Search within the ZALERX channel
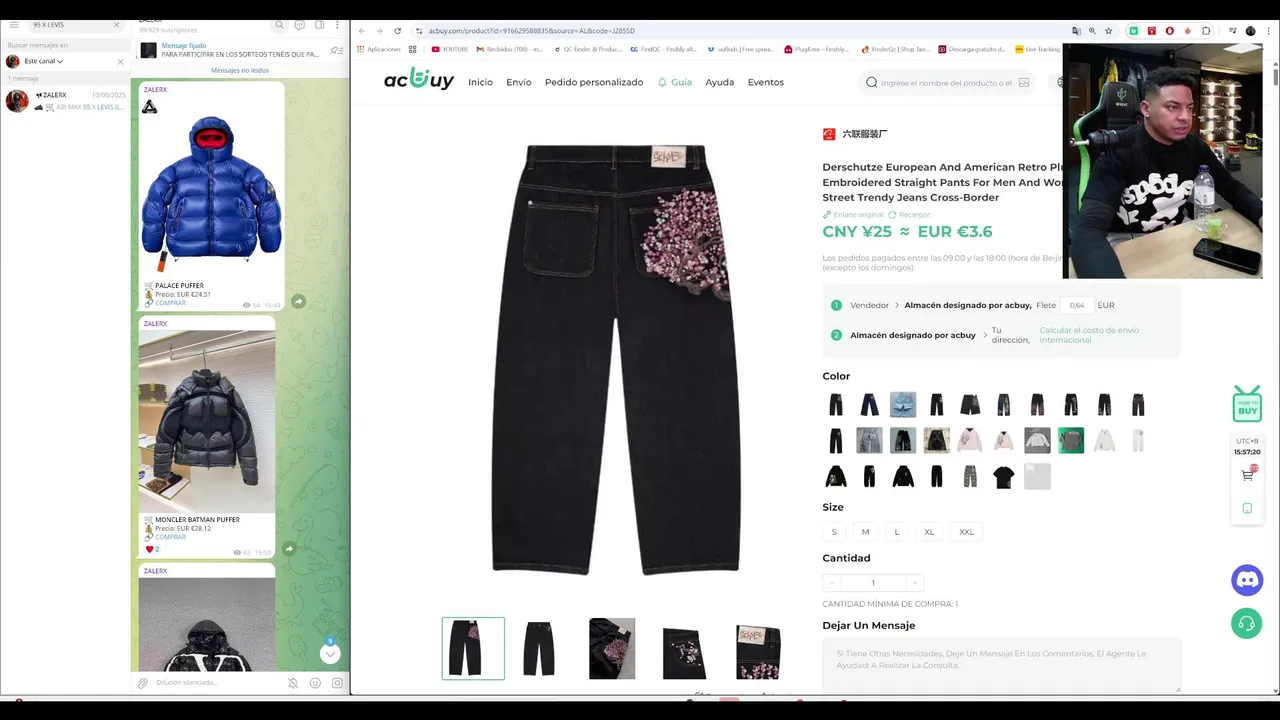This screenshot has width=1280, height=720. (x=279, y=25)
